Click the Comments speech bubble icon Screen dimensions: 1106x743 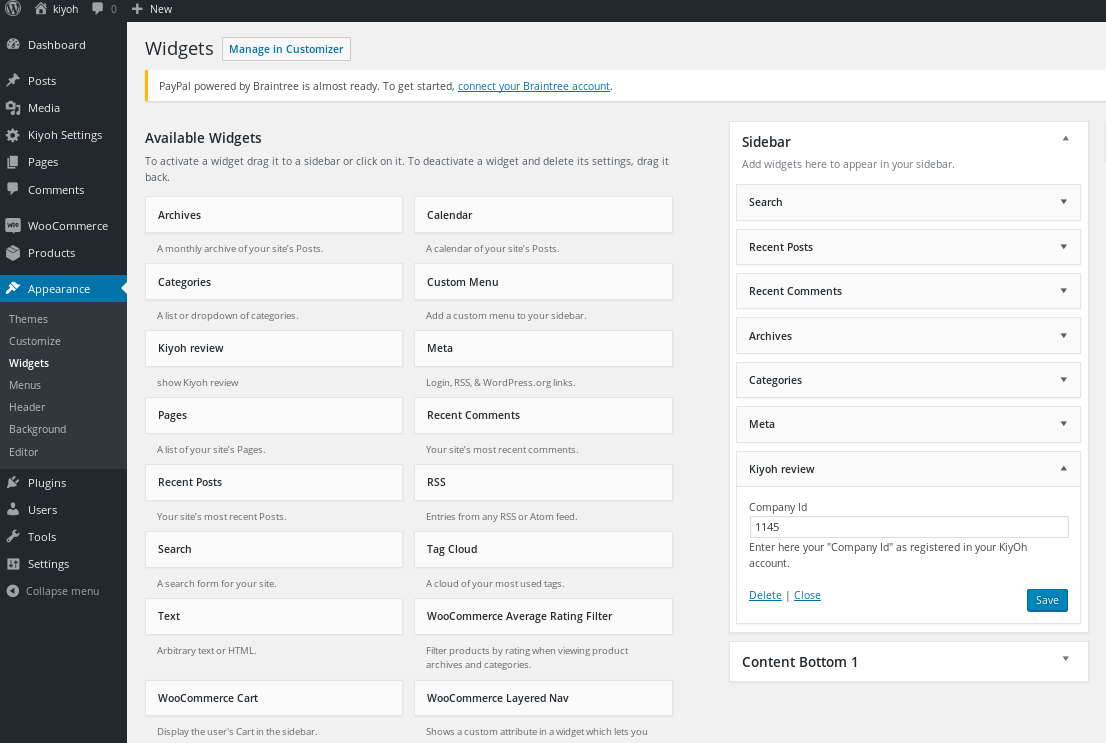click(13, 189)
